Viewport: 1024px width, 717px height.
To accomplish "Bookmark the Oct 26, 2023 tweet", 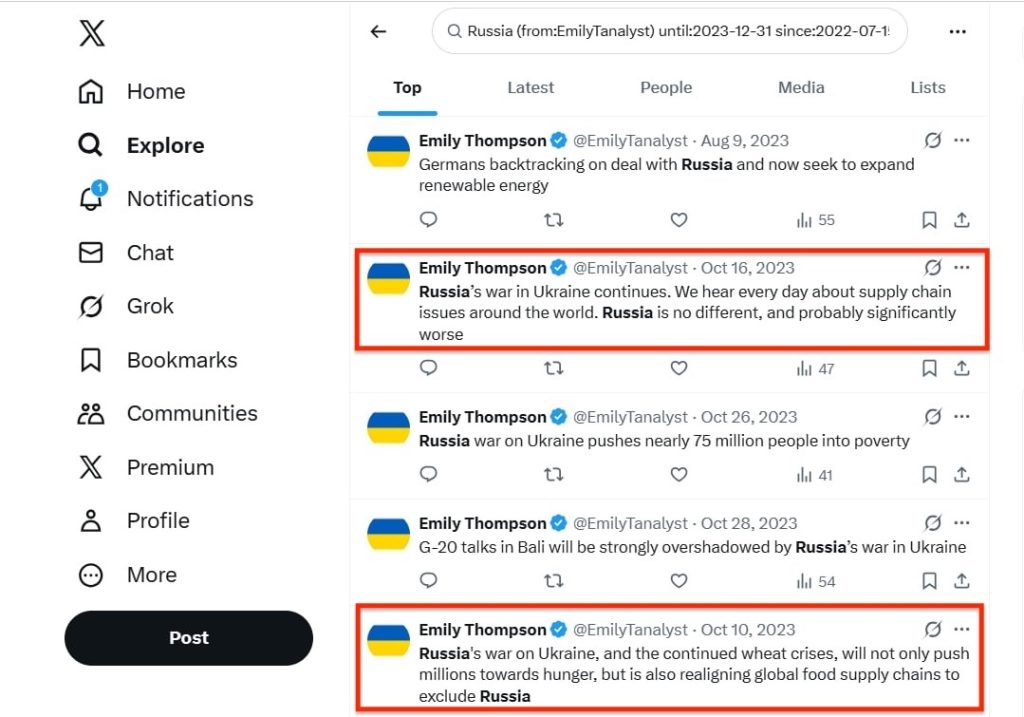I will pyautogui.click(x=929, y=475).
